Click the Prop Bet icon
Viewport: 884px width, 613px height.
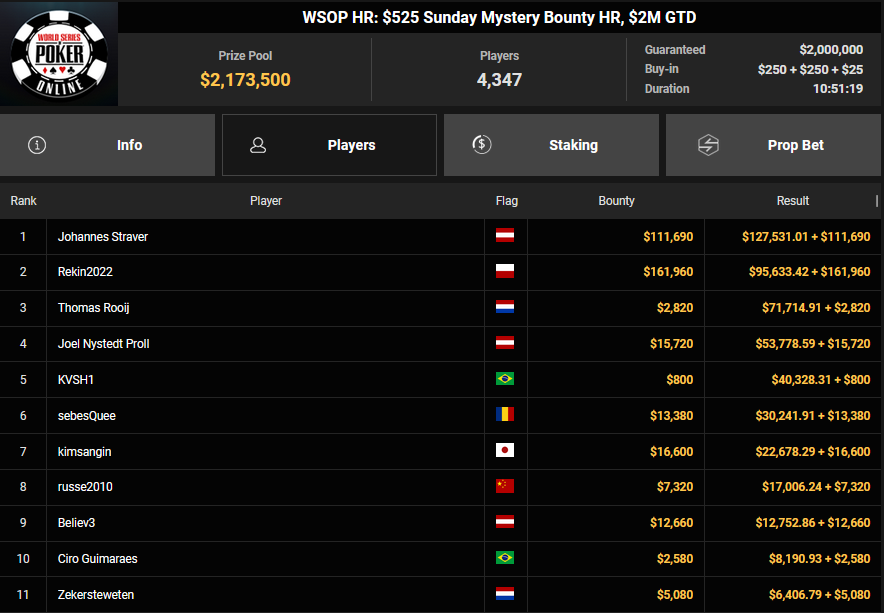click(708, 145)
